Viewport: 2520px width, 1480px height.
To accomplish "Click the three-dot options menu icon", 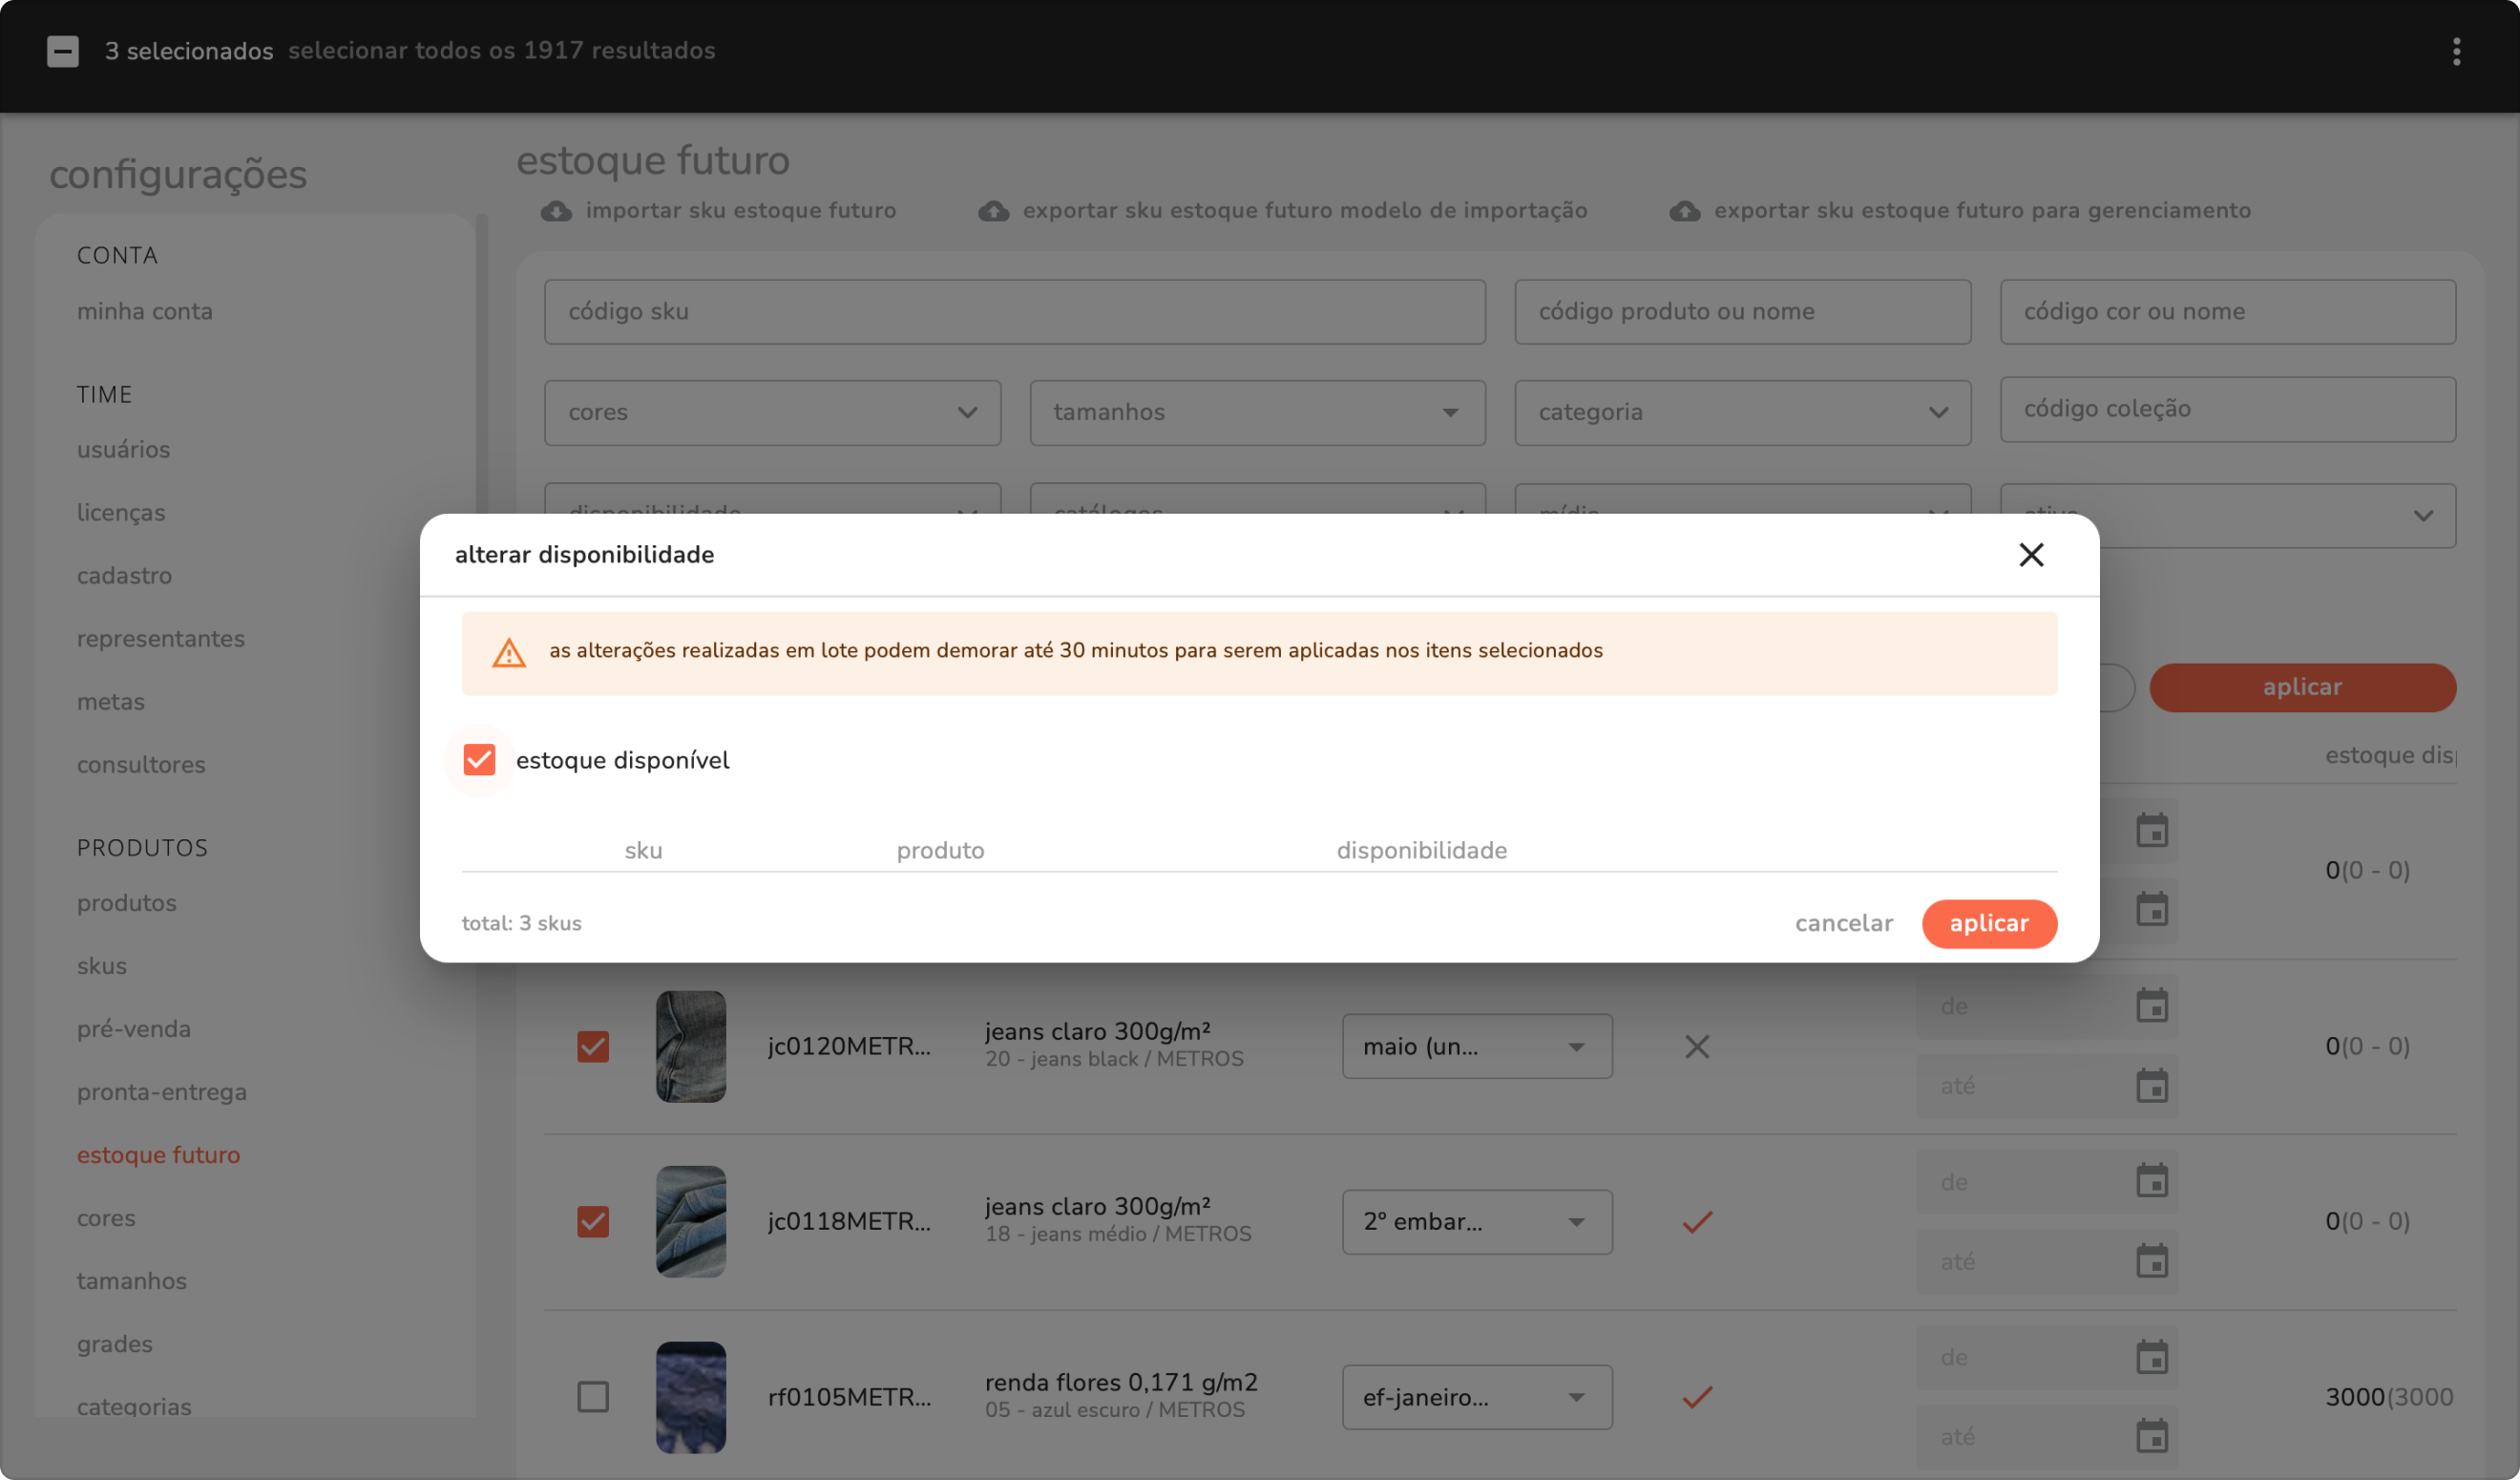I will click(x=2456, y=51).
